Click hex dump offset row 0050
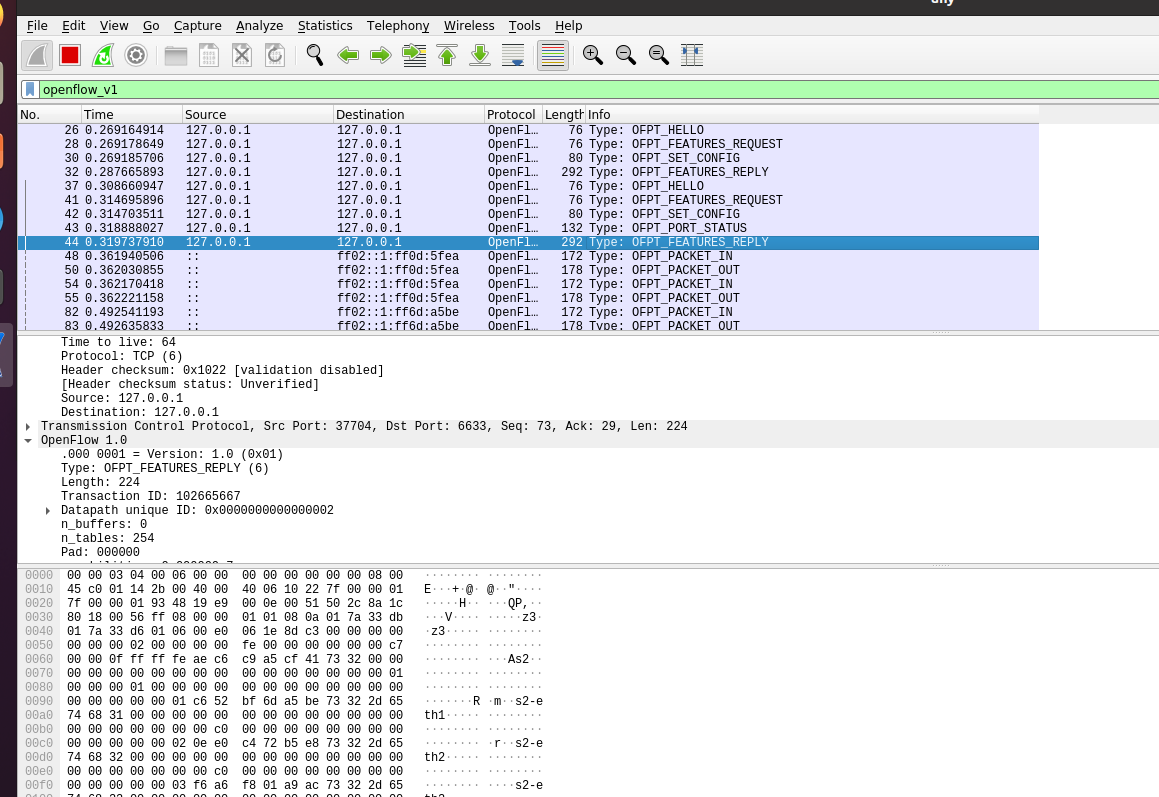Image resolution: width=1159 pixels, height=797 pixels. coord(39,645)
